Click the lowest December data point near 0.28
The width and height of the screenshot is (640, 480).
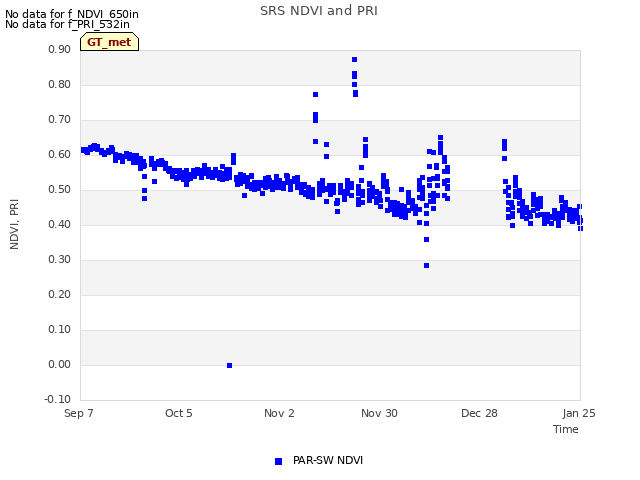427,266
